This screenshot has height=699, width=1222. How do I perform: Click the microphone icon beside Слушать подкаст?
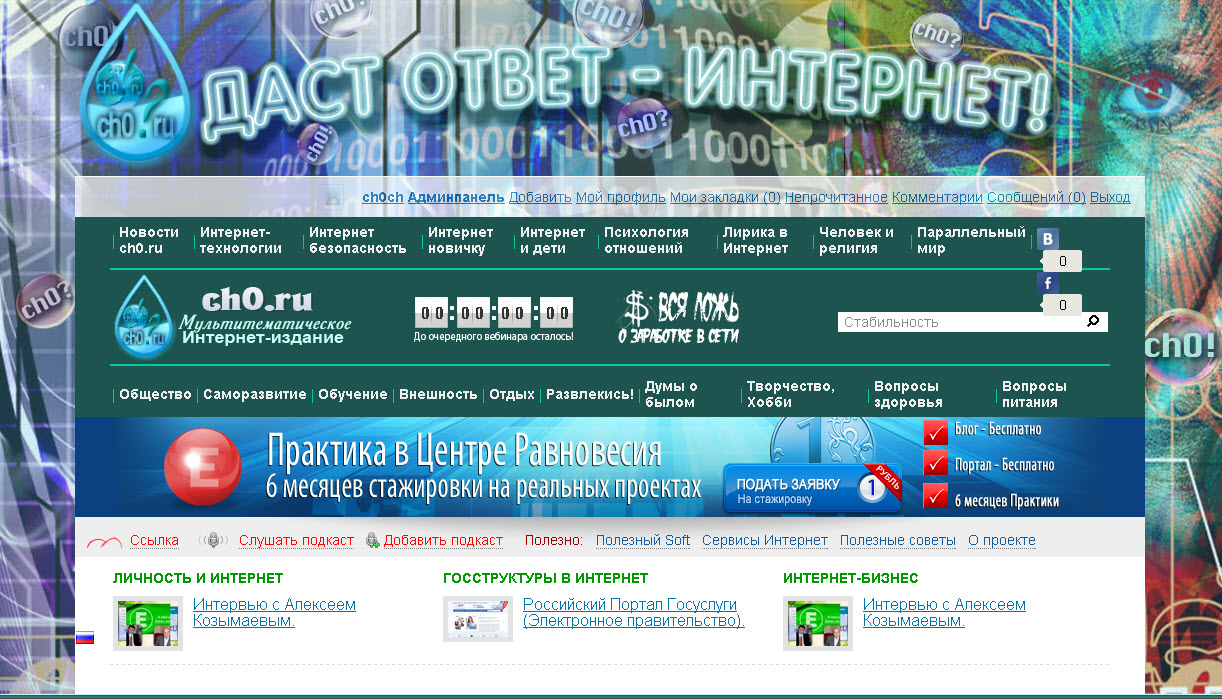pos(213,540)
